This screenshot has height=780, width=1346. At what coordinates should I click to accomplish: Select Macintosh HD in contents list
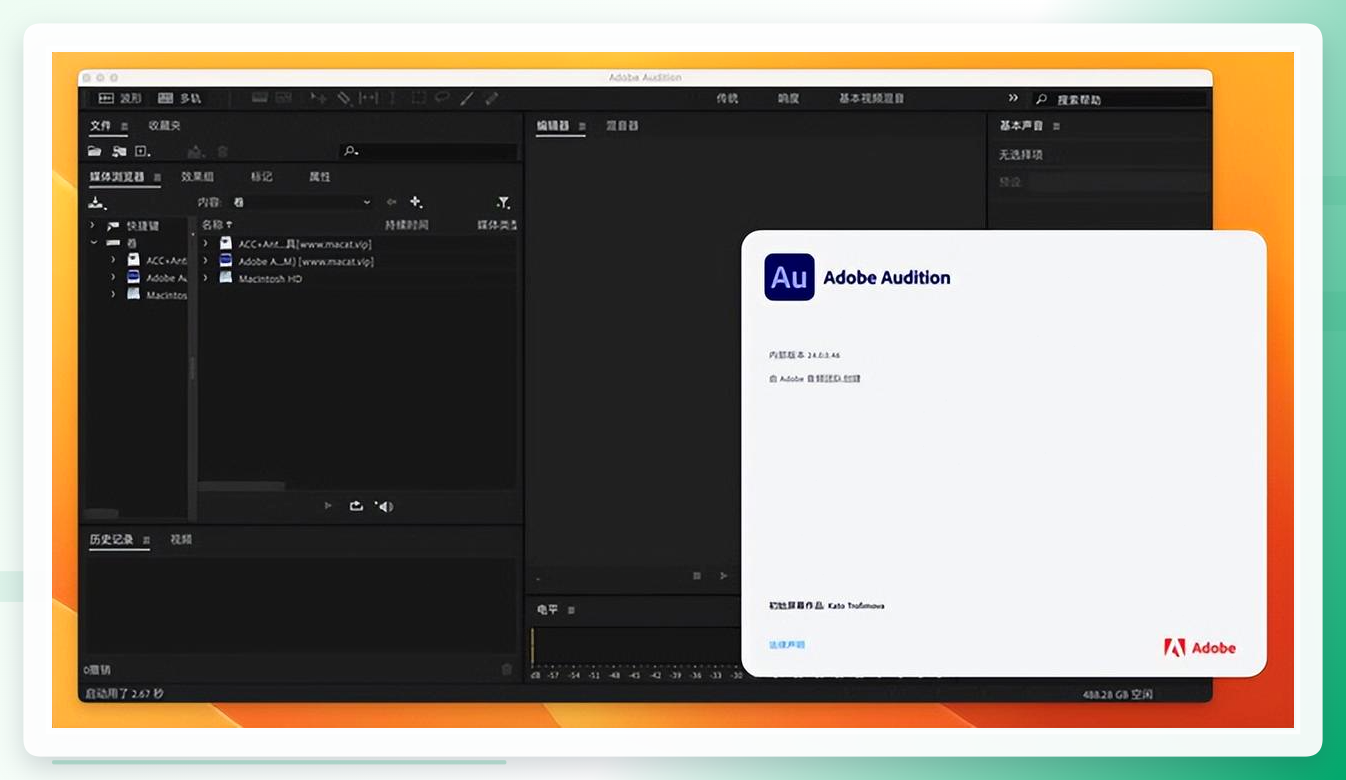point(270,279)
